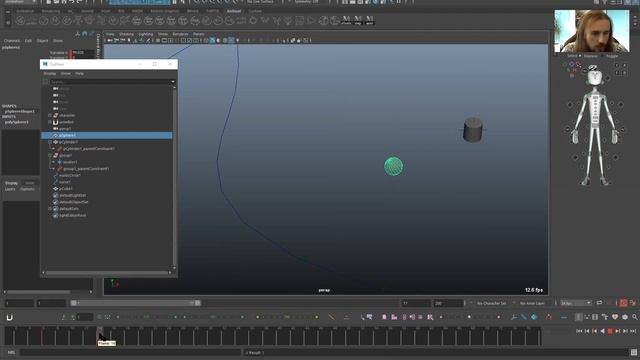Viewport: 640px width, 360px height.
Task: Open the frame rate dropdown
Action: pos(576,303)
